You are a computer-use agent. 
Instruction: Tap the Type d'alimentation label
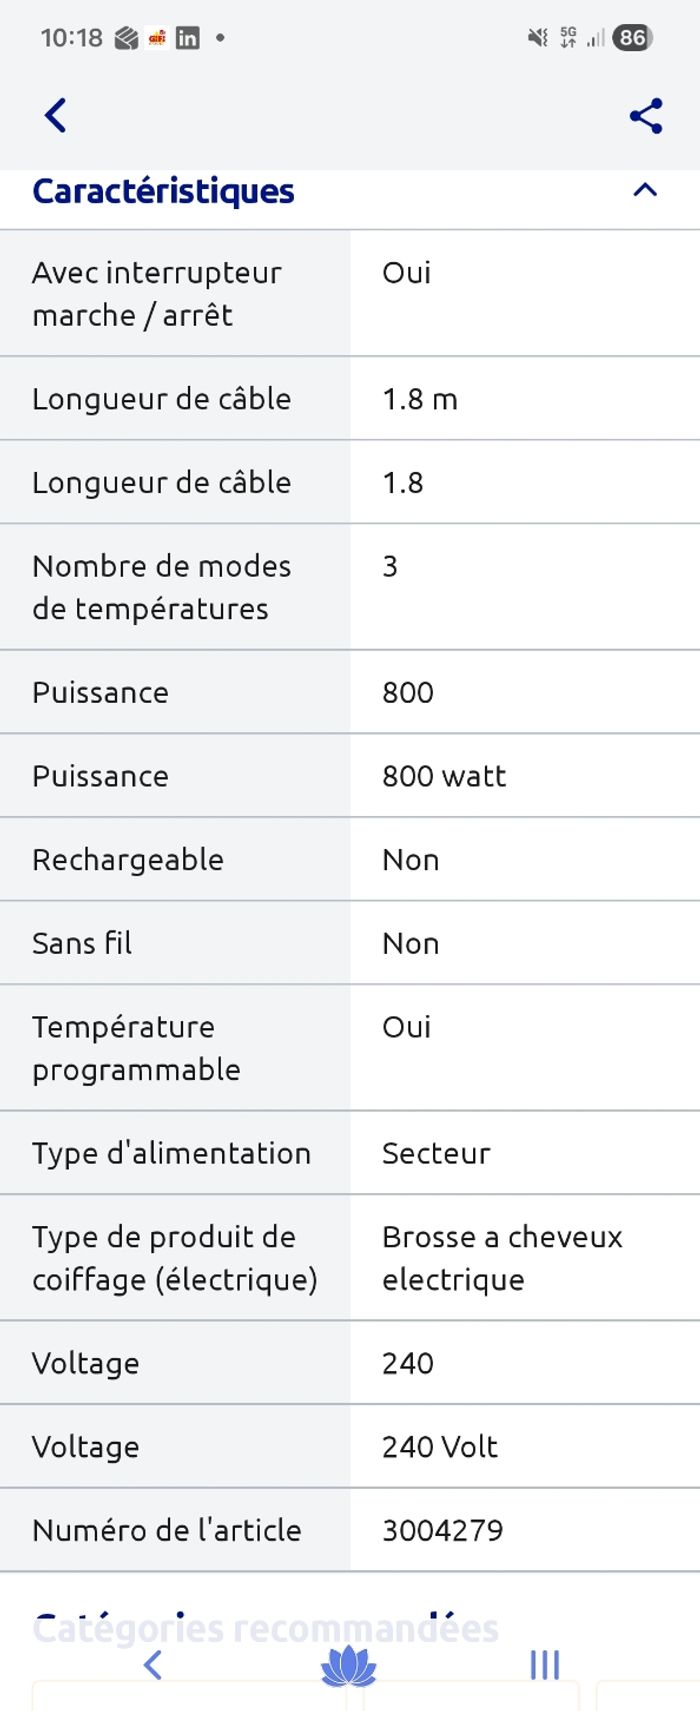(x=171, y=1153)
